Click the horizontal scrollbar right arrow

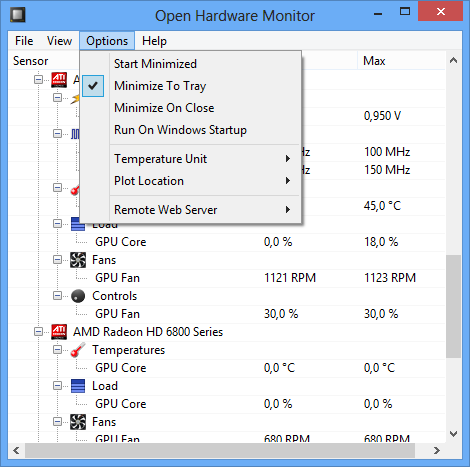pos(437,451)
